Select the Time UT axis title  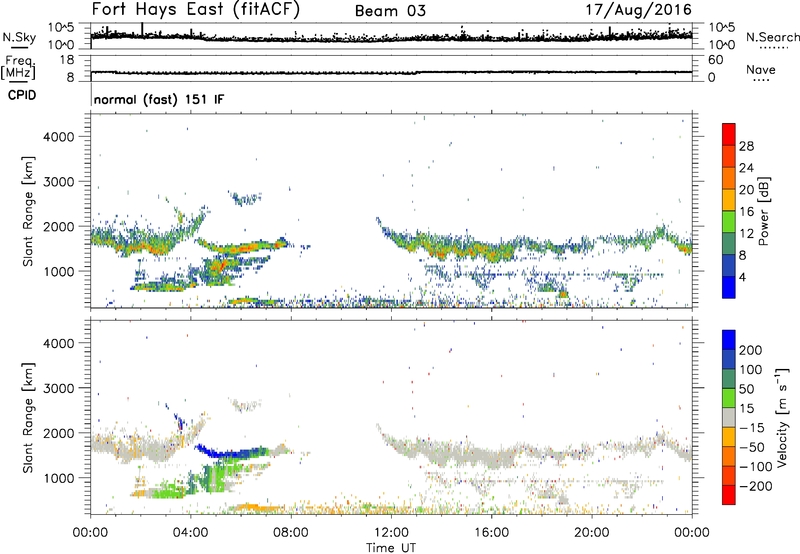pyautogui.click(x=391, y=548)
